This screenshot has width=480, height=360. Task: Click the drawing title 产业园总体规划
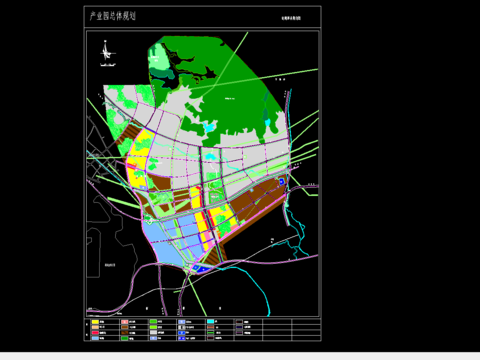click(x=113, y=16)
